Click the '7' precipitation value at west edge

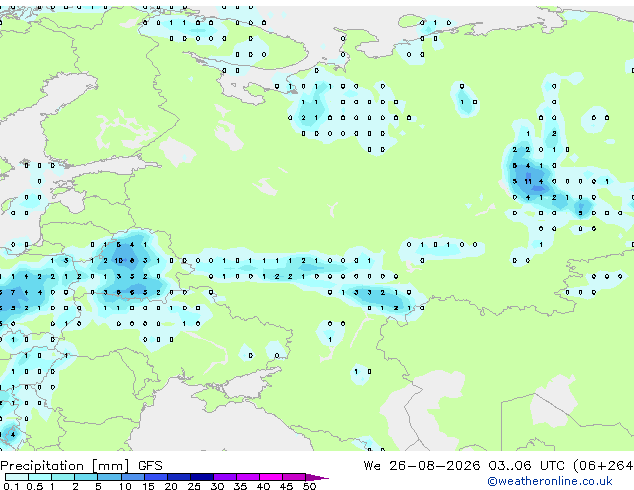tap(13, 292)
